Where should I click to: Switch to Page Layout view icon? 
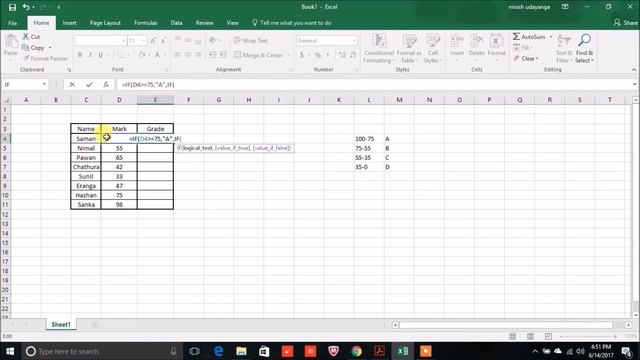pyautogui.click(x=531, y=336)
